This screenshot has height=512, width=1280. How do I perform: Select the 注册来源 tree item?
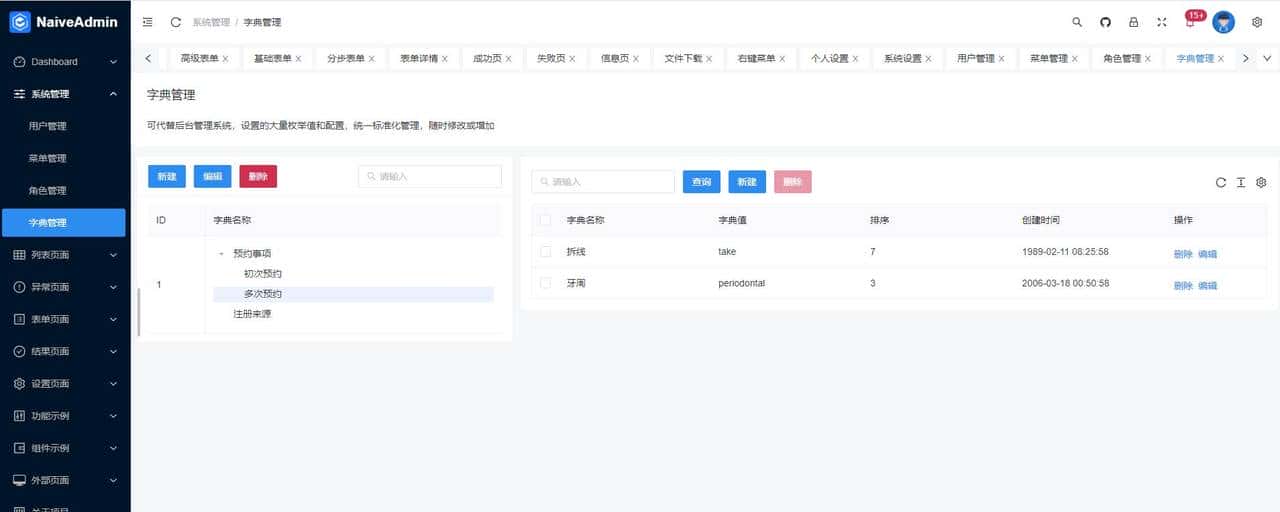tap(252, 314)
